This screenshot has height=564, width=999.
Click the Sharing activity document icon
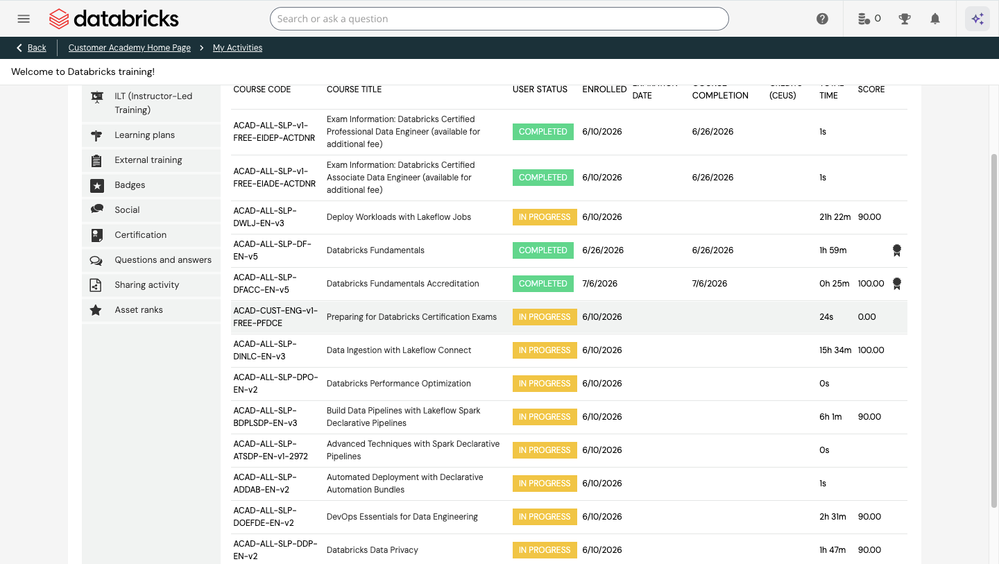[96, 285]
